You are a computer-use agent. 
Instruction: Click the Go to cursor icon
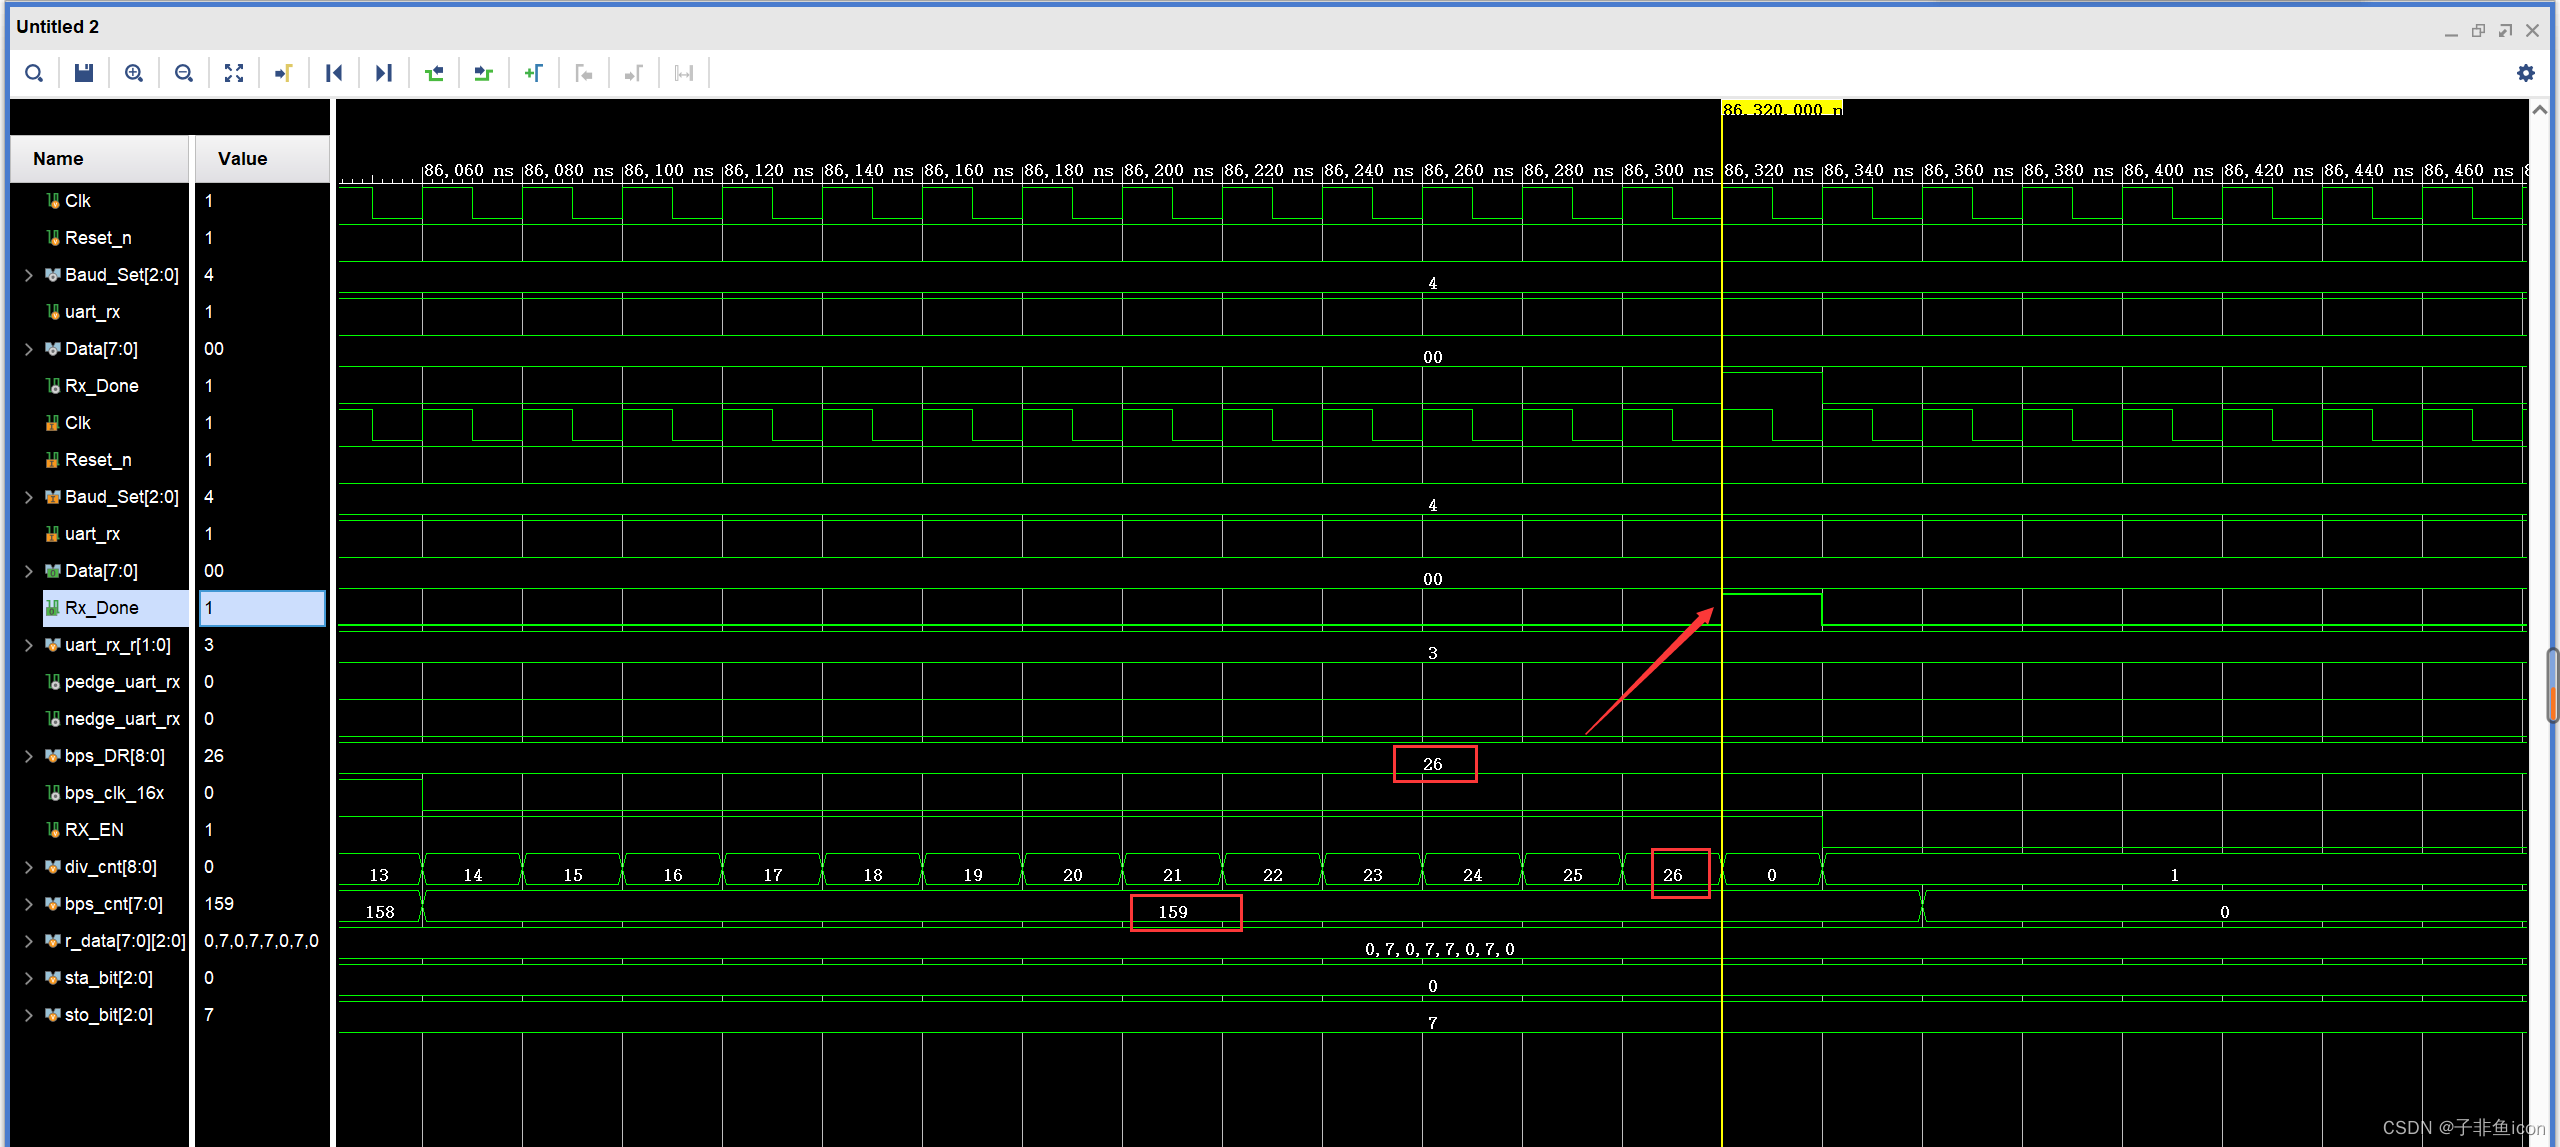tap(284, 73)
